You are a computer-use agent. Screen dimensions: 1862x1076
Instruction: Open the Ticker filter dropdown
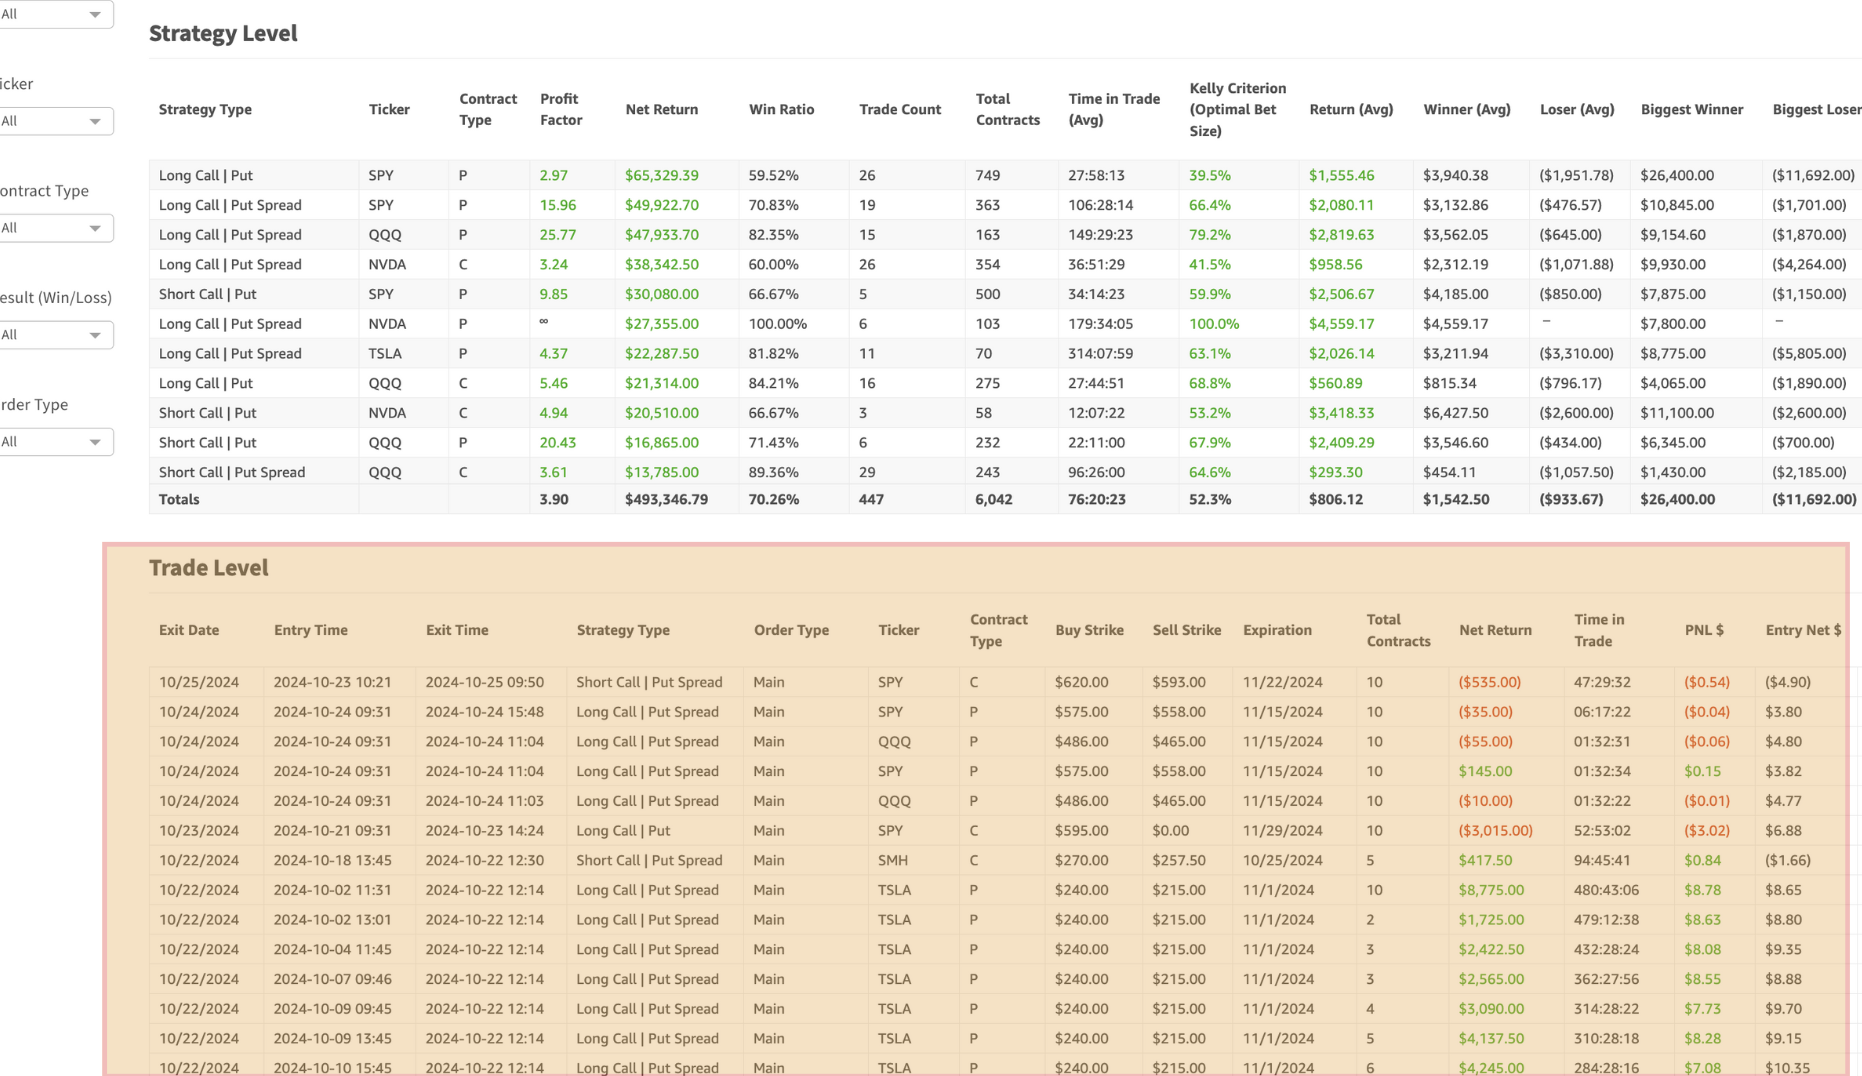click(x=55, y=121)
